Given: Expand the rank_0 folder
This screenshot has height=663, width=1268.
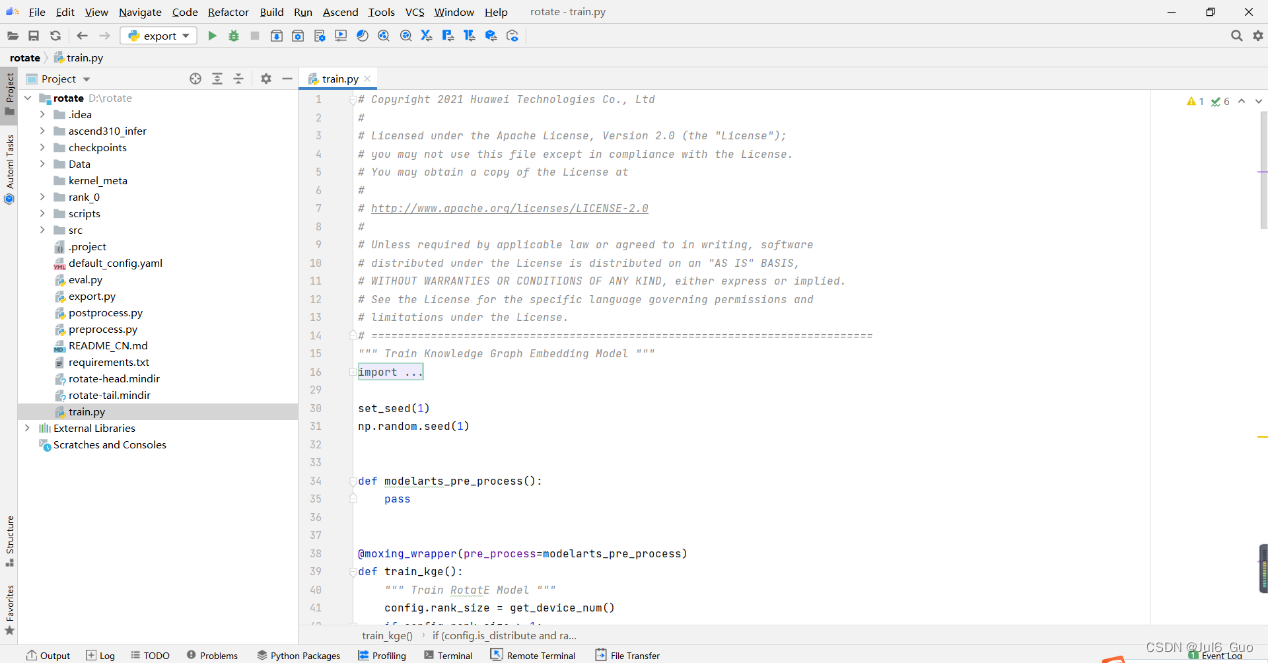Looking at the screenshot, I should click(43, 197).
